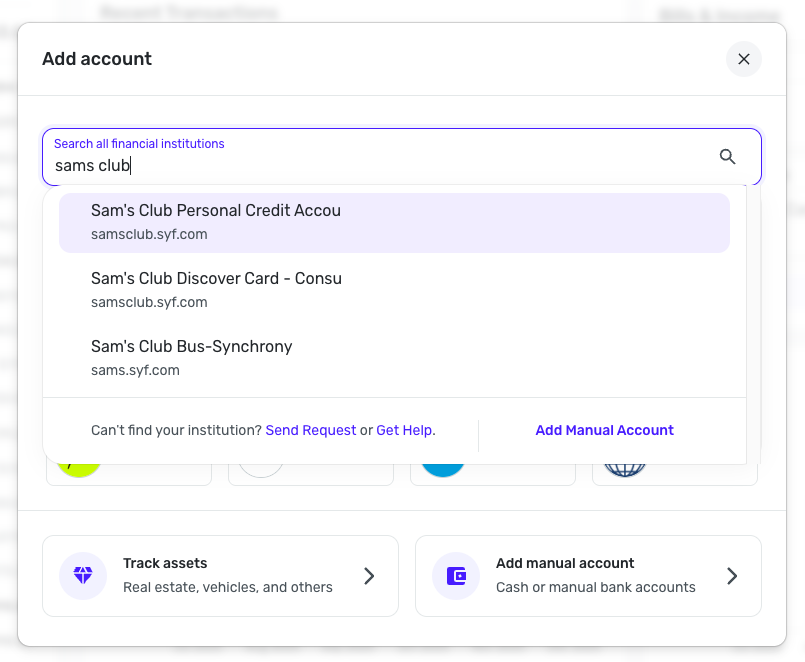Viewport: 805px width, 662px height.
Task: Click the Track assets diamond icon
Action: click(x=82, y=576)
